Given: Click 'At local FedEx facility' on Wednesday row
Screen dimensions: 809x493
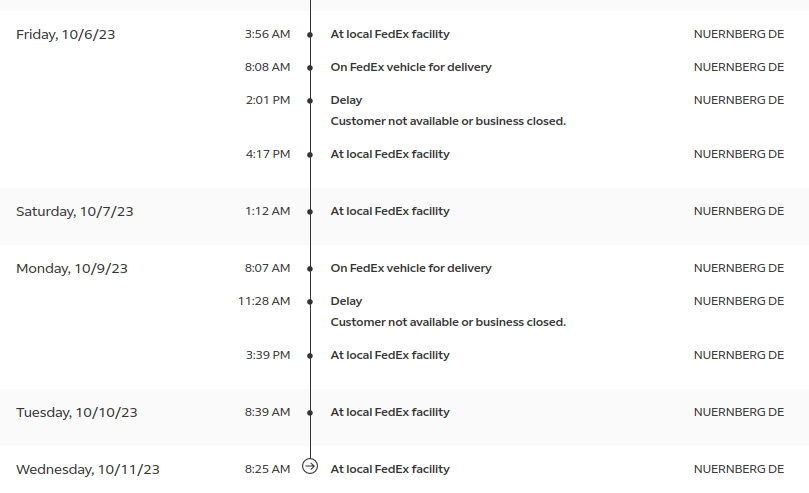Looking at the screenshot, I should click(x=390, y=469).
